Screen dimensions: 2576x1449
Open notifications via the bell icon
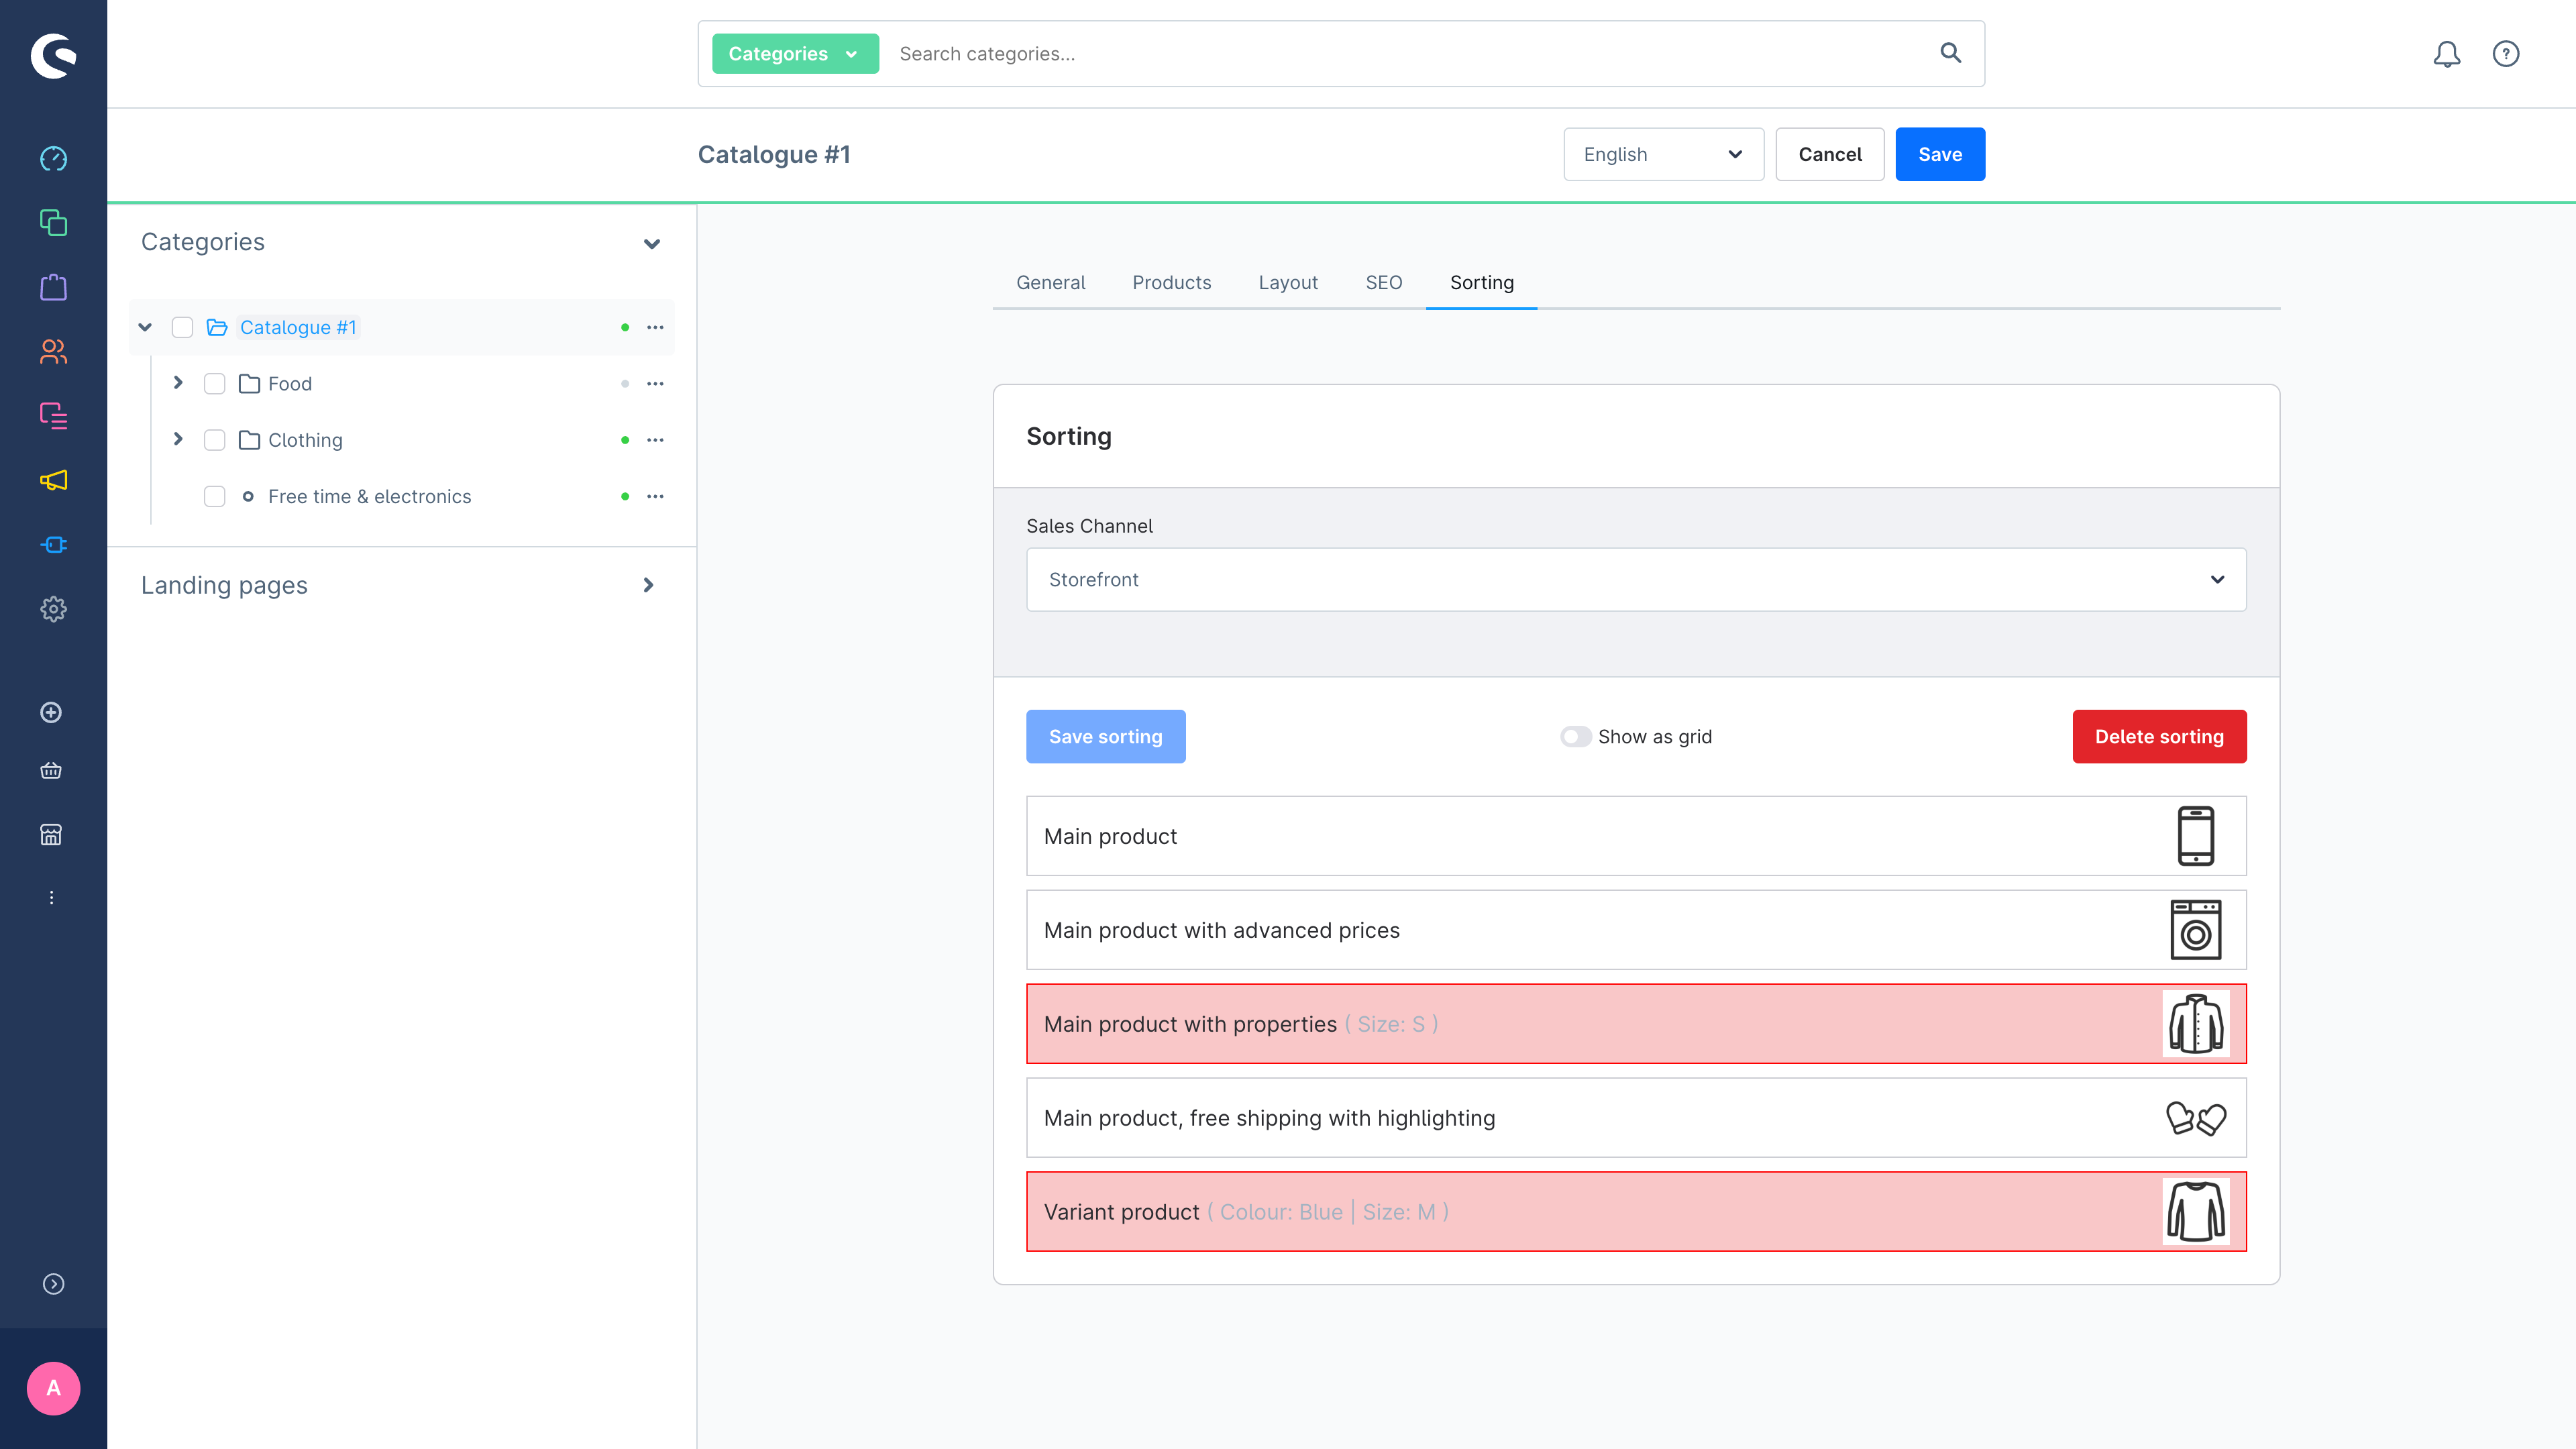pos(2447,53)
